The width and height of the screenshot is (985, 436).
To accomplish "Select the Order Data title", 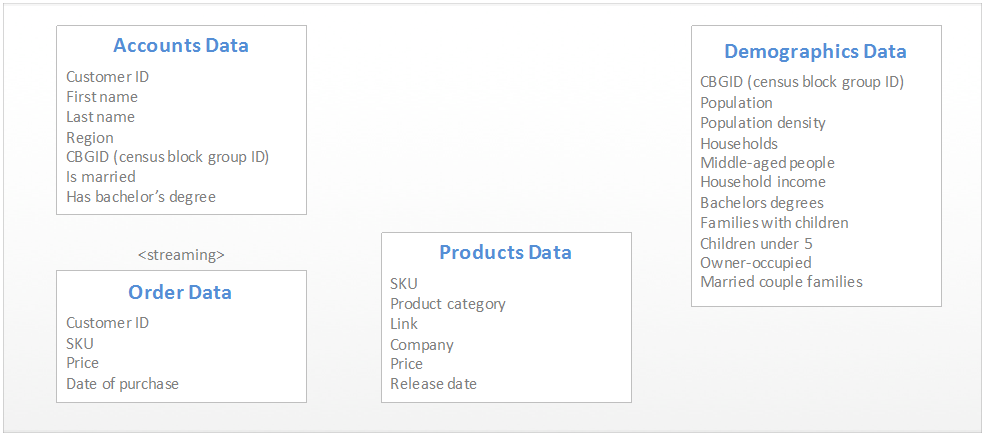I will pos(180,292).
